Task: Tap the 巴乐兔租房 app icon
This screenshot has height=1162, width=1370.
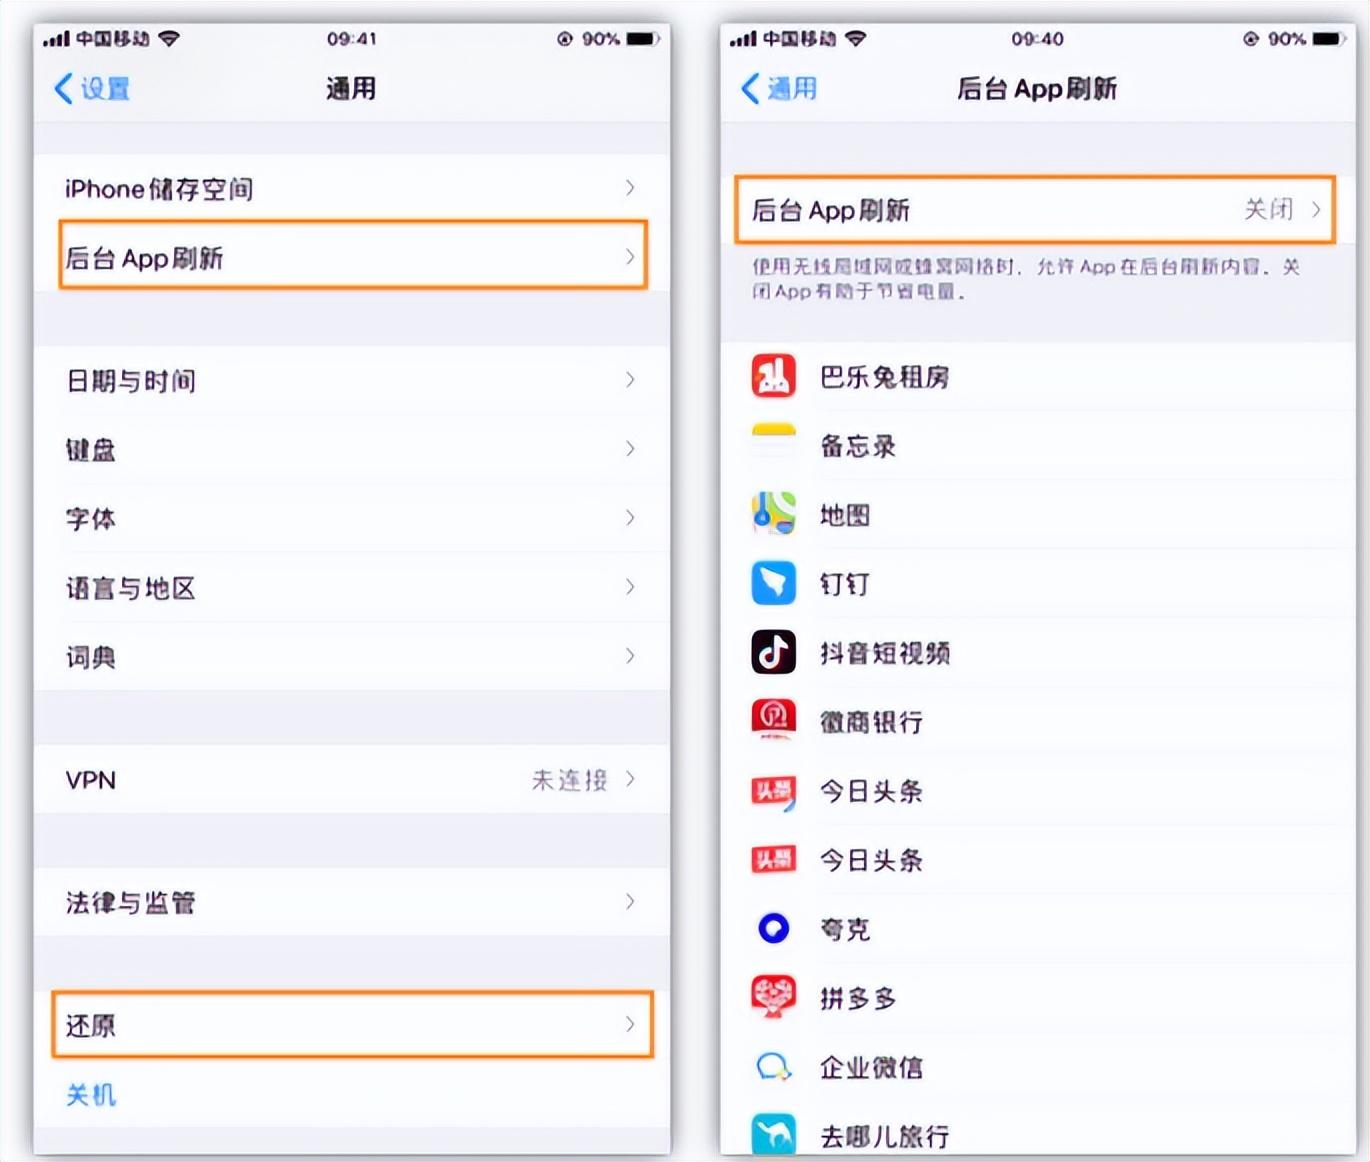Action: click(x=773, y=376)
